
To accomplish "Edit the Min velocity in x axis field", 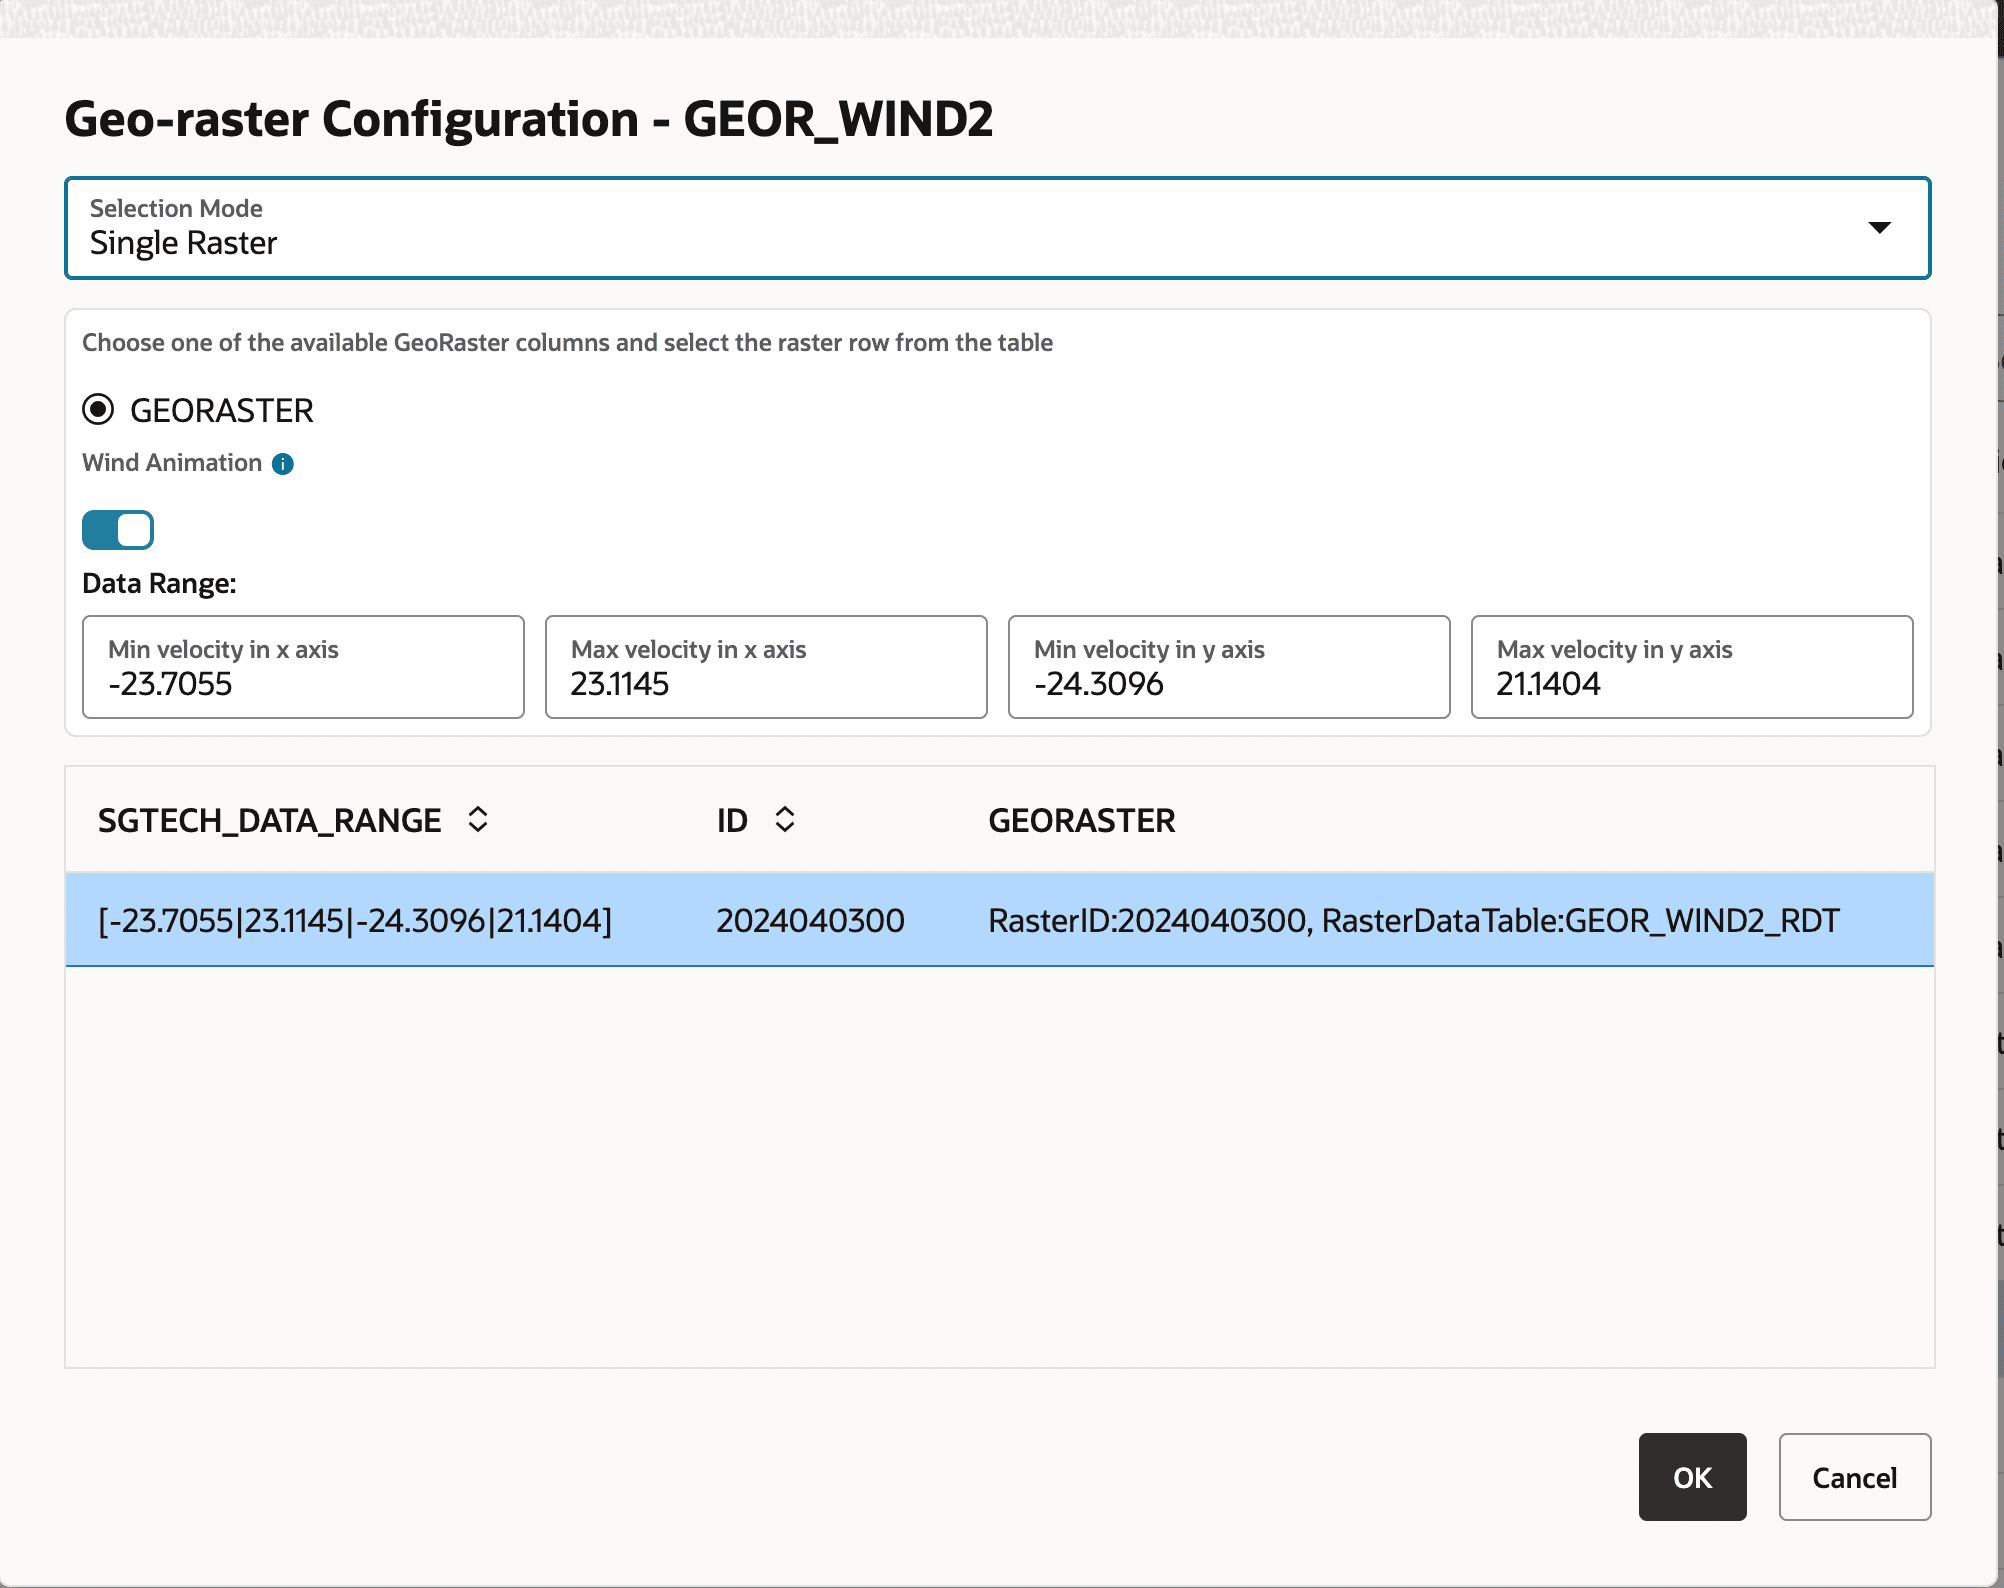I will coord(302,683).
